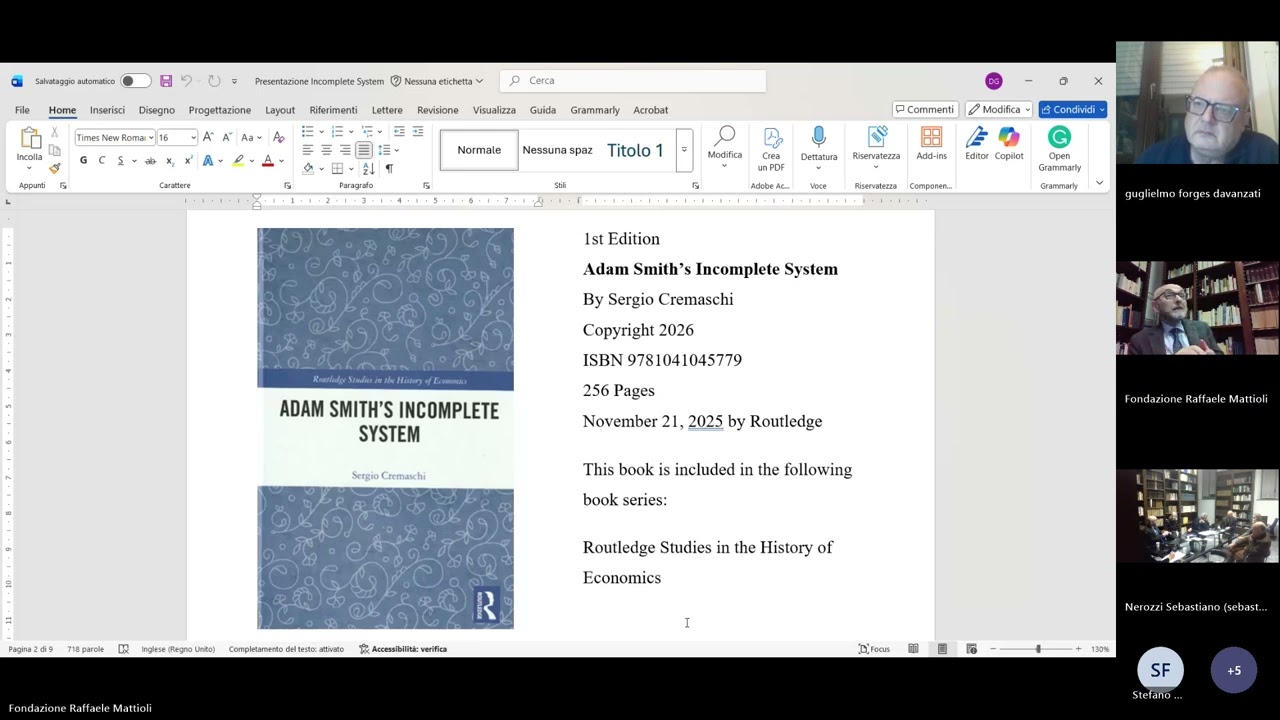Toggle show paragraph marks (¶)

pyautogui.click(x=389, y=168)
